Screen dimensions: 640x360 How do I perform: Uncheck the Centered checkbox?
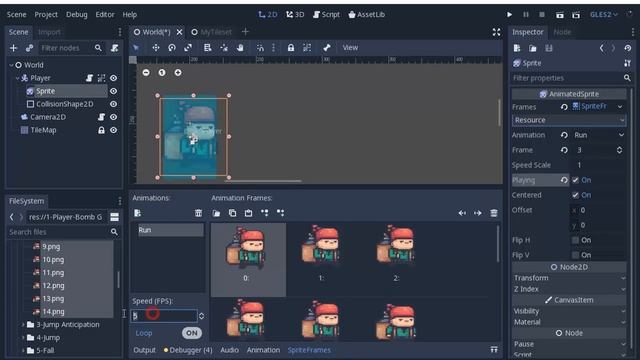click(x=575, y=195)
